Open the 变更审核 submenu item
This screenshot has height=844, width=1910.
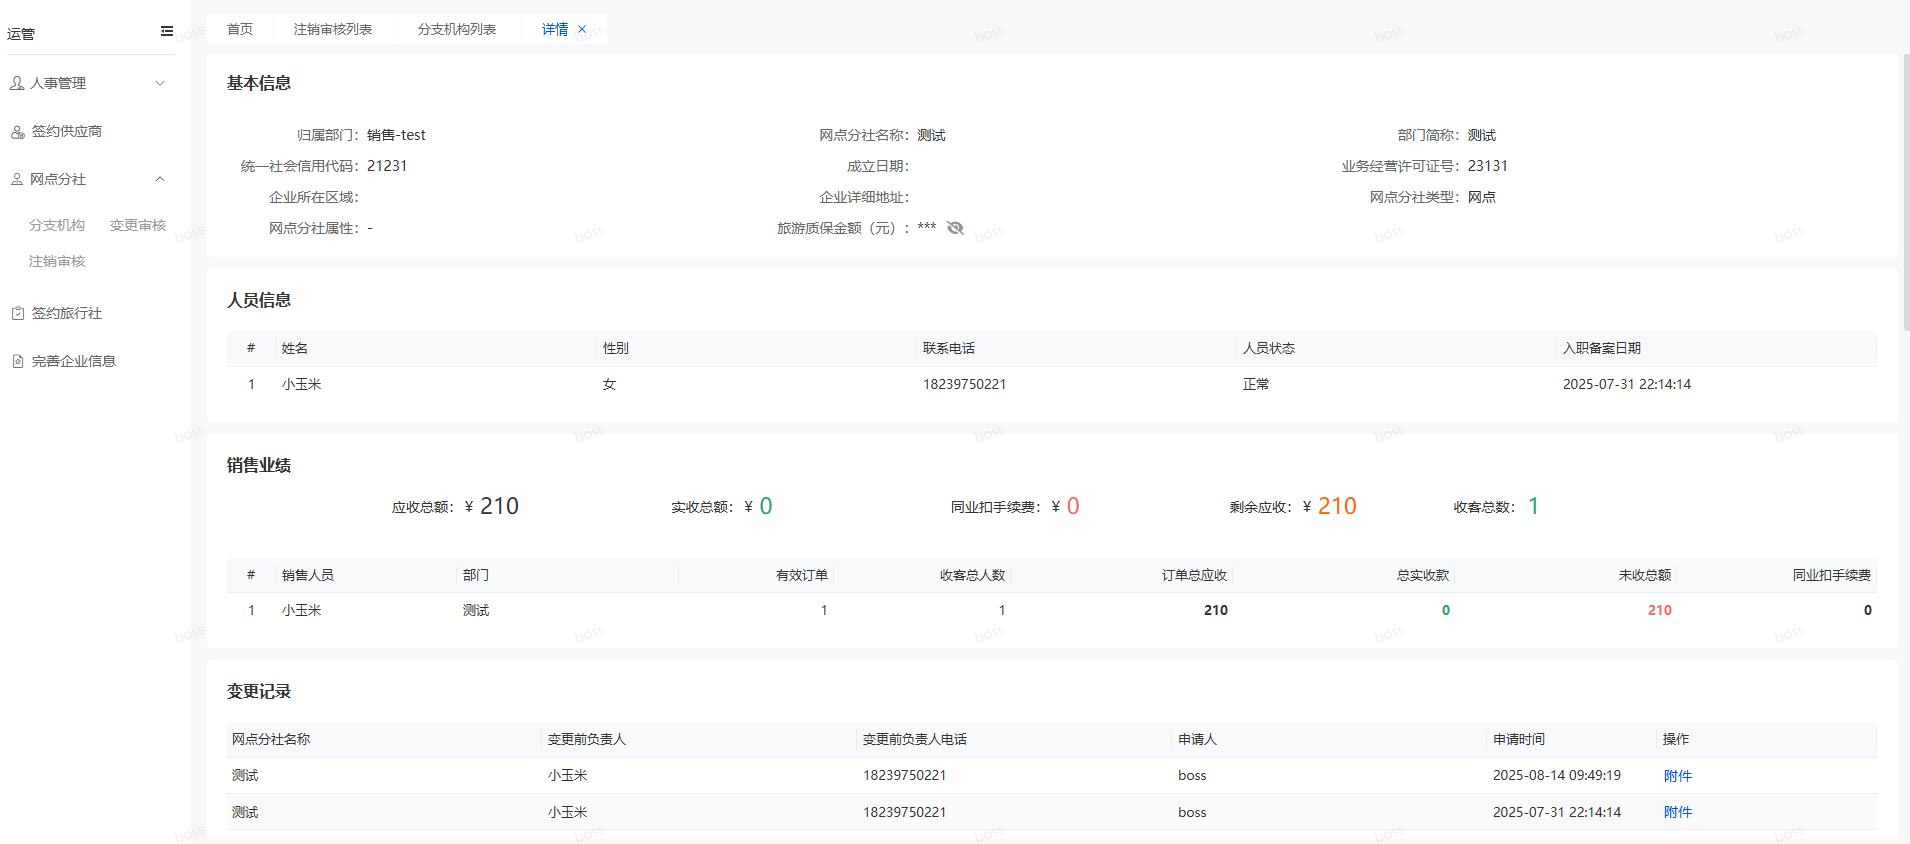point(138,225)
